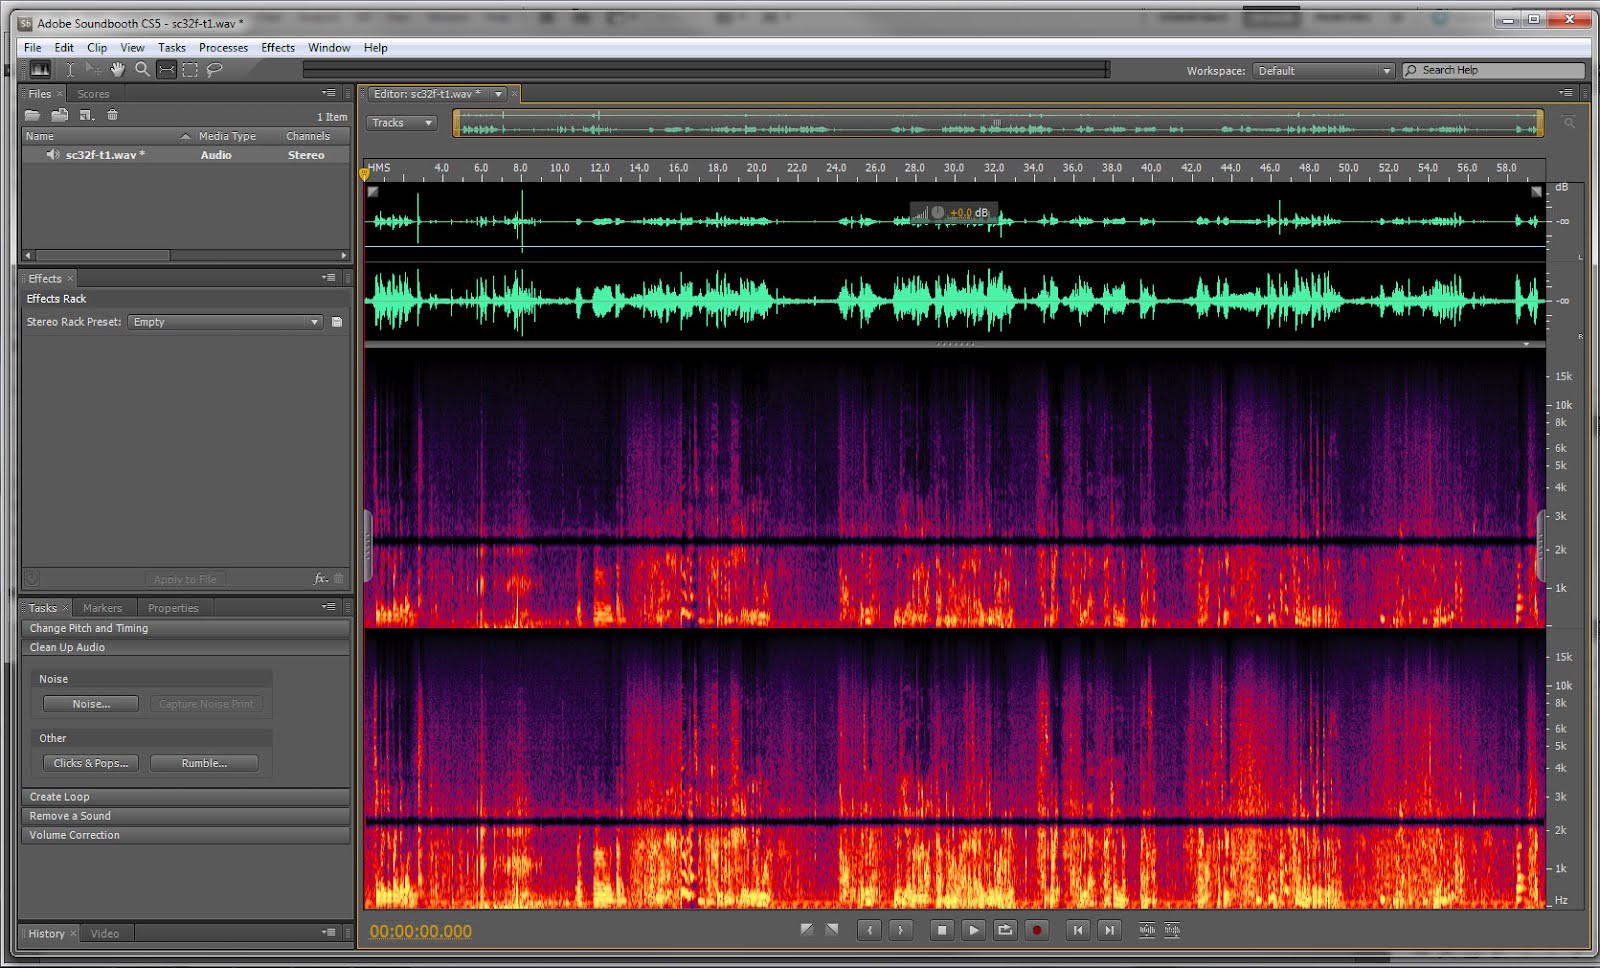Screen dimensions: 1600x968
Task: Open the Tracks dropdown
Action: pyautogui.click(x=402, y=123)
